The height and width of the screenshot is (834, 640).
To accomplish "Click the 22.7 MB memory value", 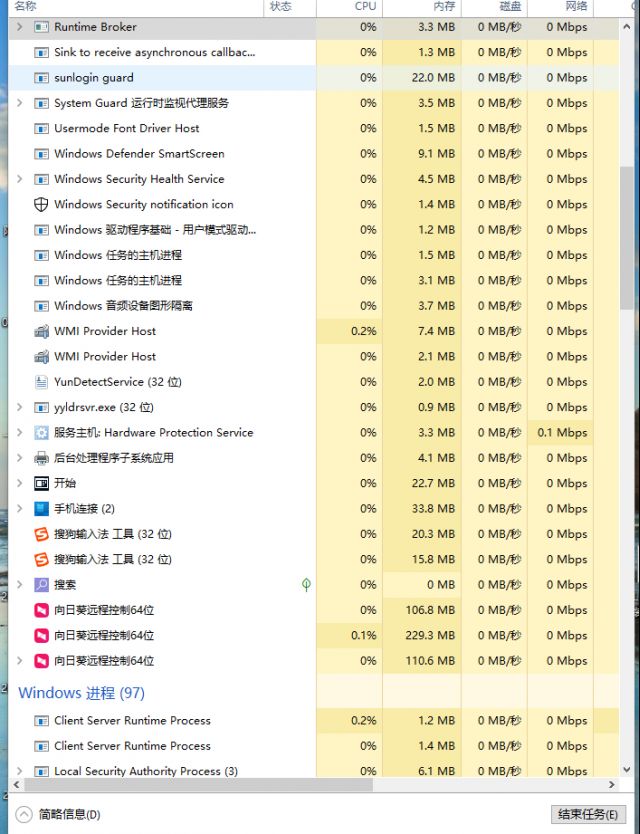I will click(x=434, y=483).
